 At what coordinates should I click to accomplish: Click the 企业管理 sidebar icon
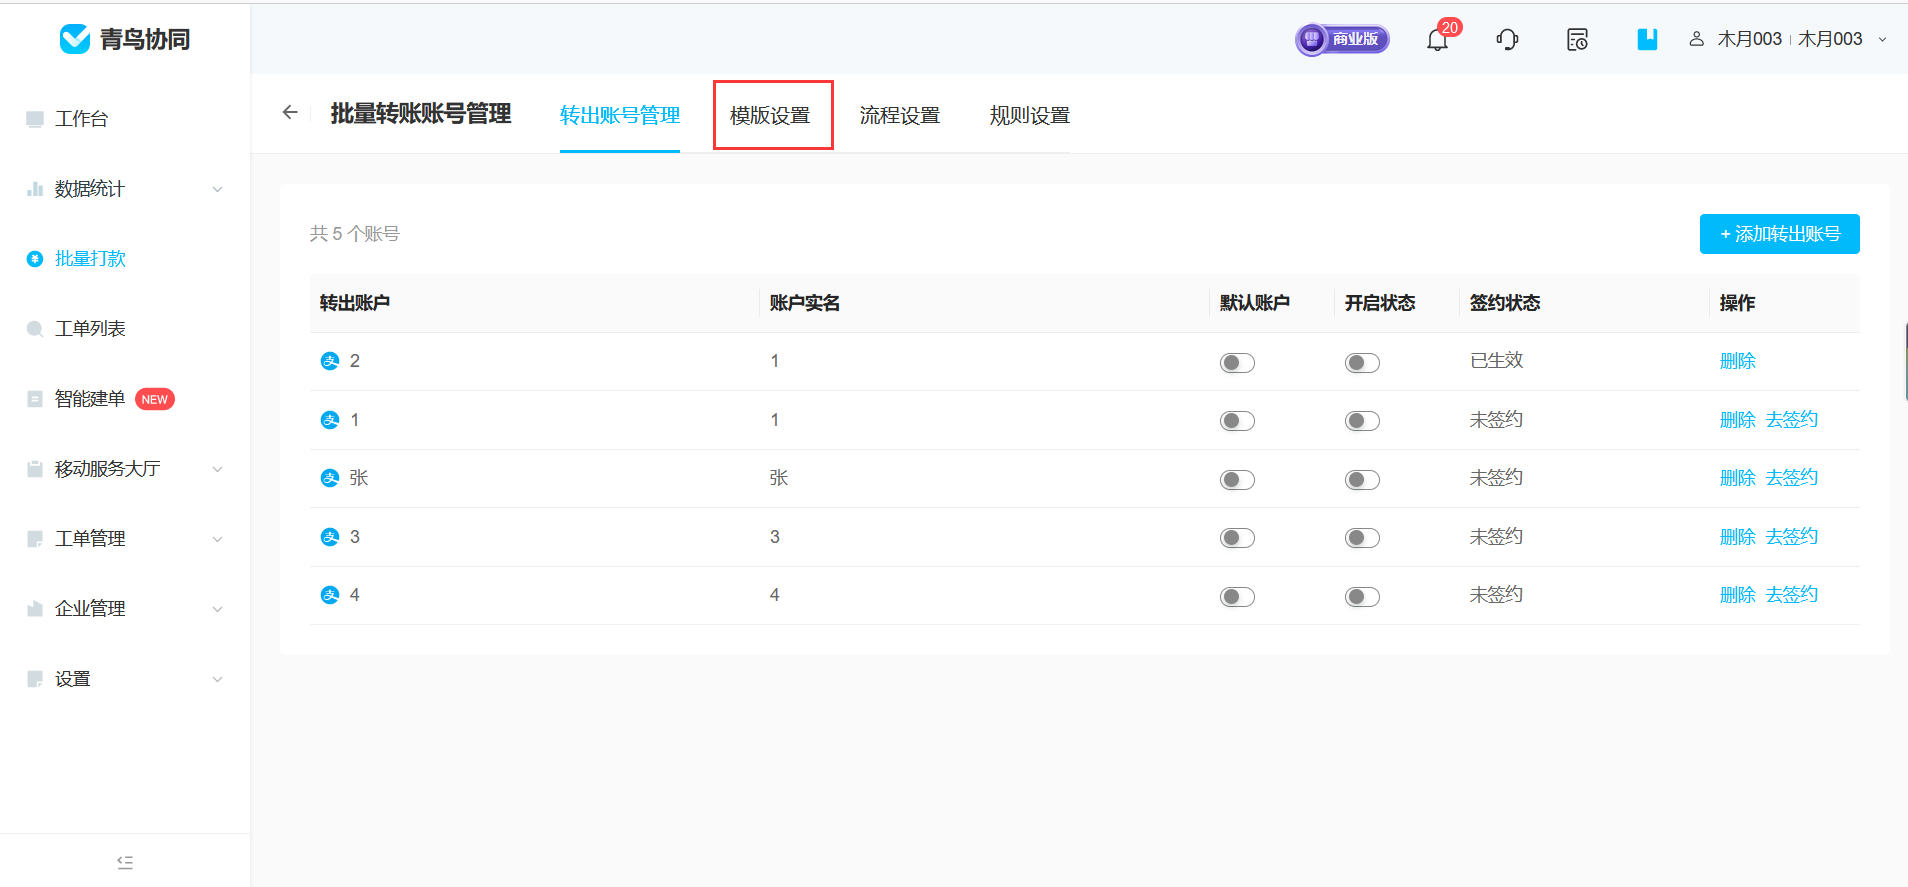click(35, 609)
